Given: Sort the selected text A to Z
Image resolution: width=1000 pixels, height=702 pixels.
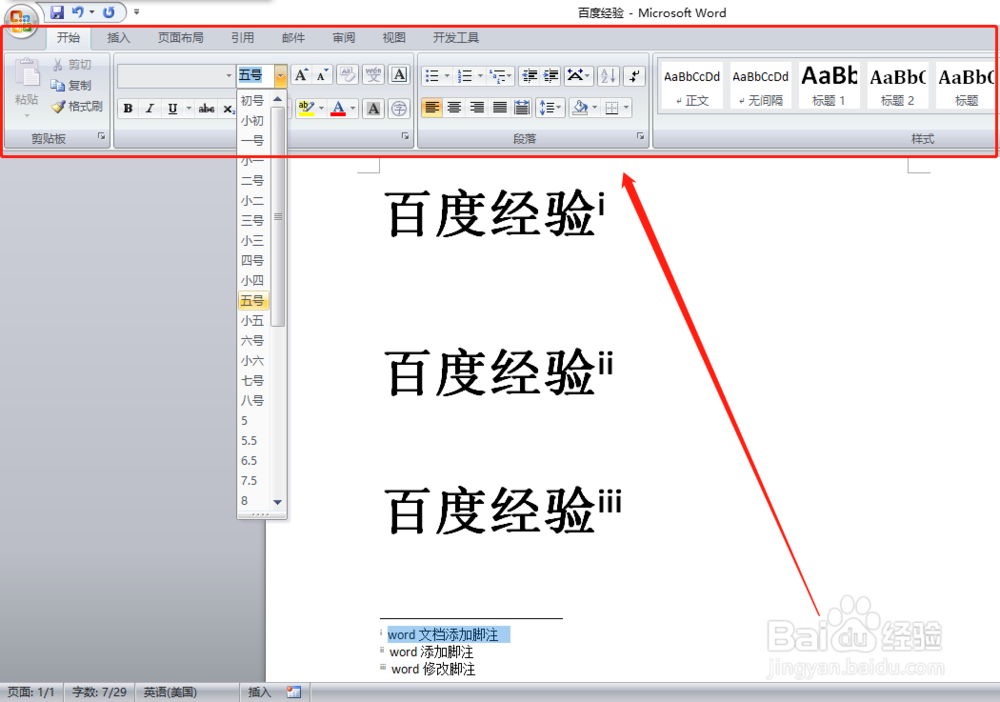Looking at the screenshot, I should (x=608, y=77).
